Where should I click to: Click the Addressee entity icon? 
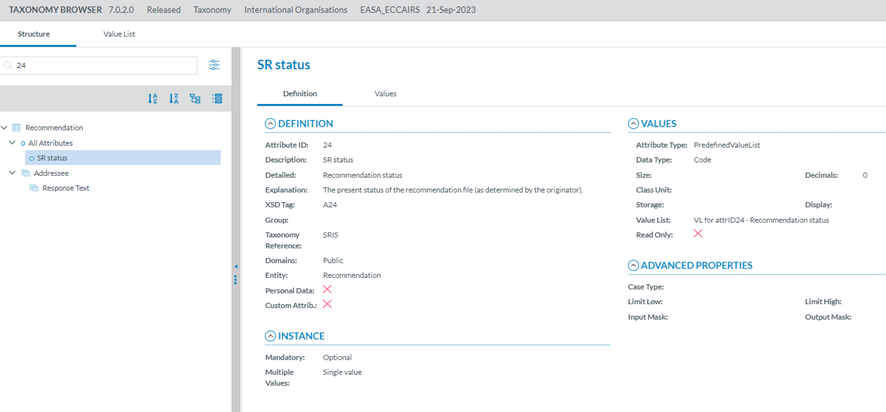pos(26,173)
